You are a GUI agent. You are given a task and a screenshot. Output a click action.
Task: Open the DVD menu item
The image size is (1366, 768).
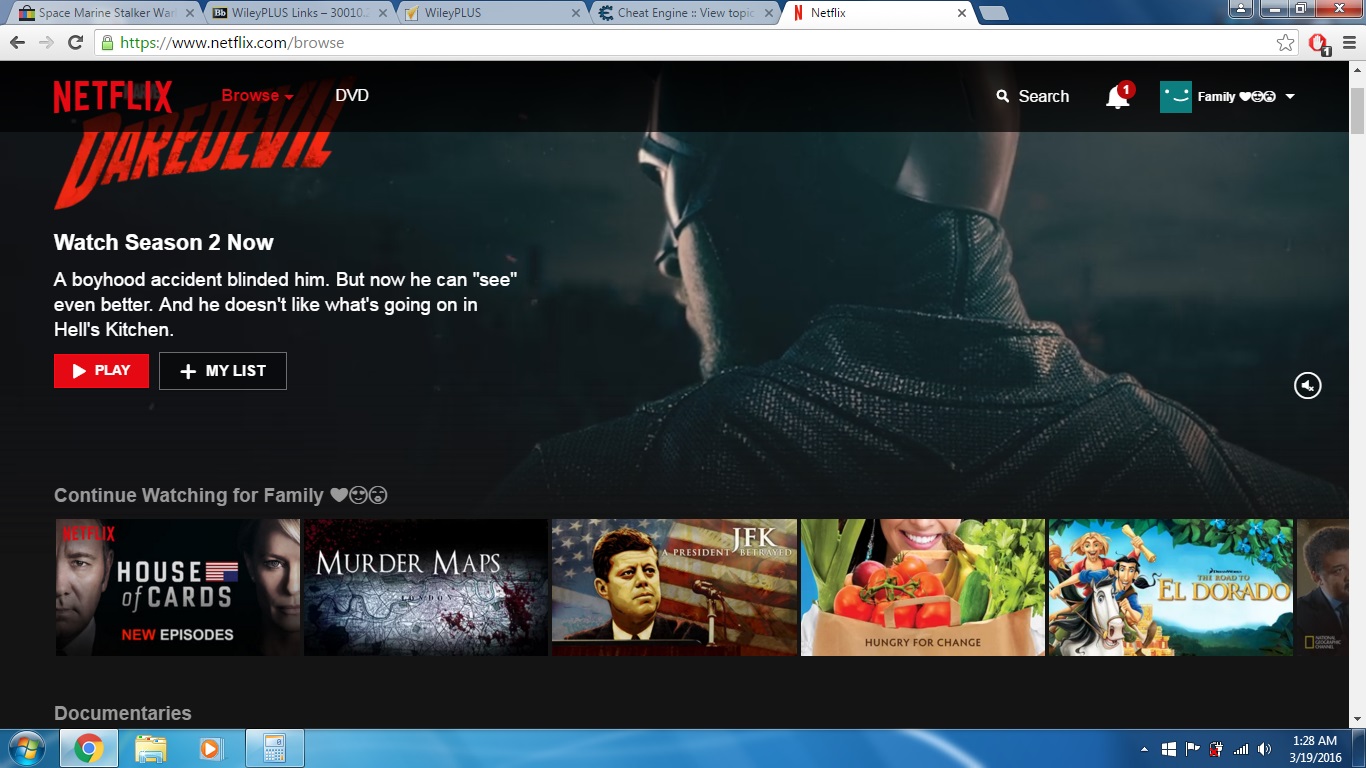click(352, 96)
